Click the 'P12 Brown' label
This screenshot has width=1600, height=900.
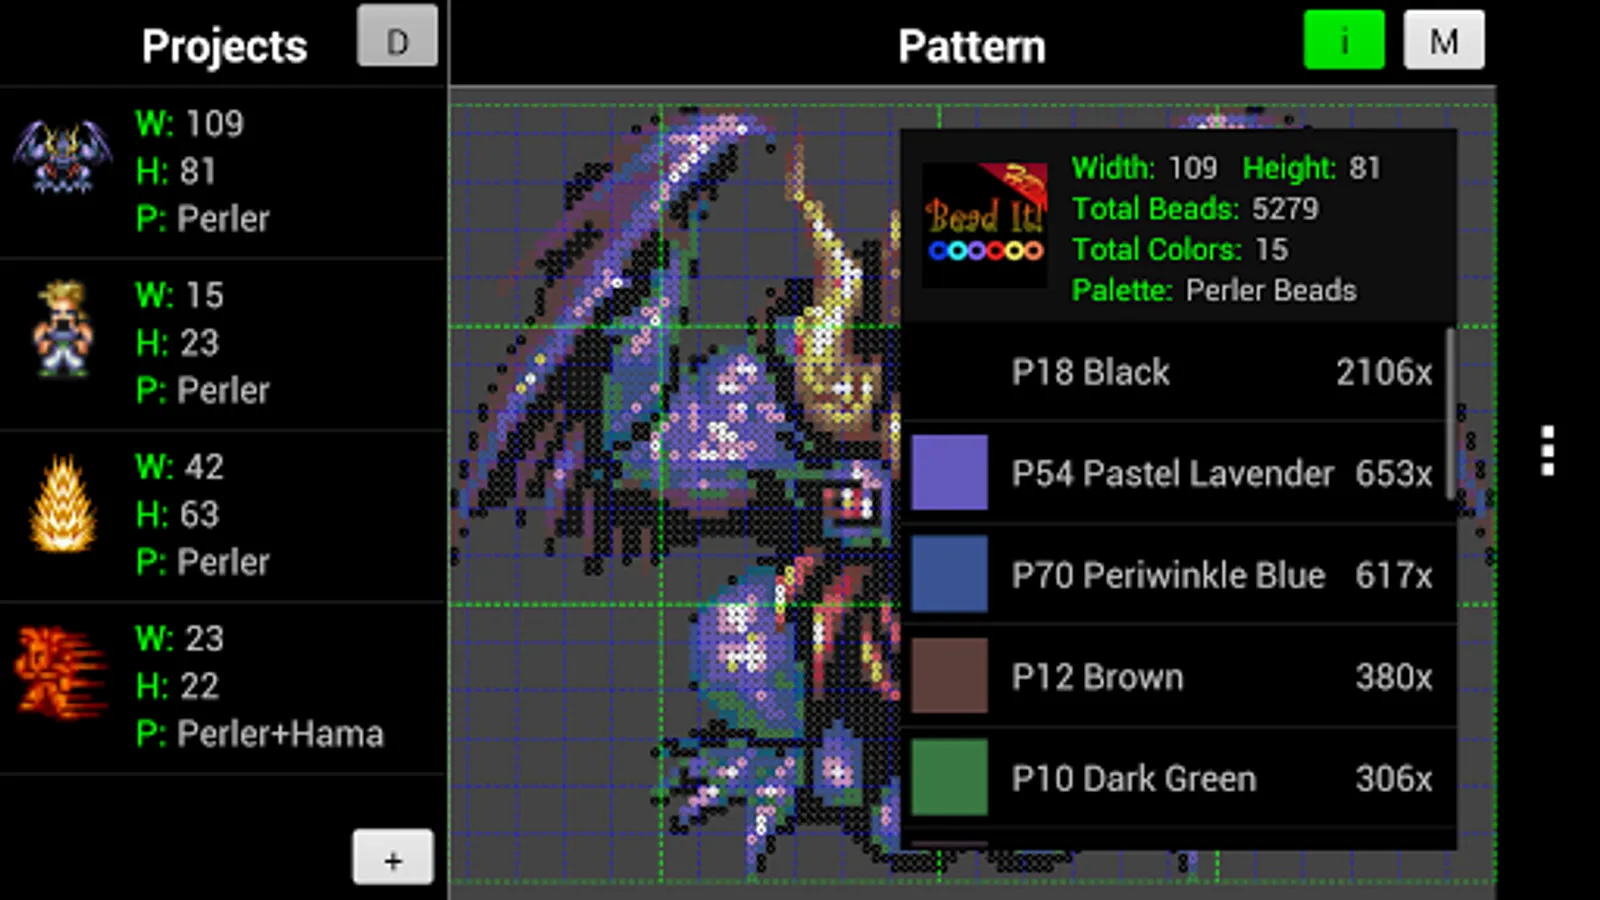pyautogui.click(x=1097, y=677)
